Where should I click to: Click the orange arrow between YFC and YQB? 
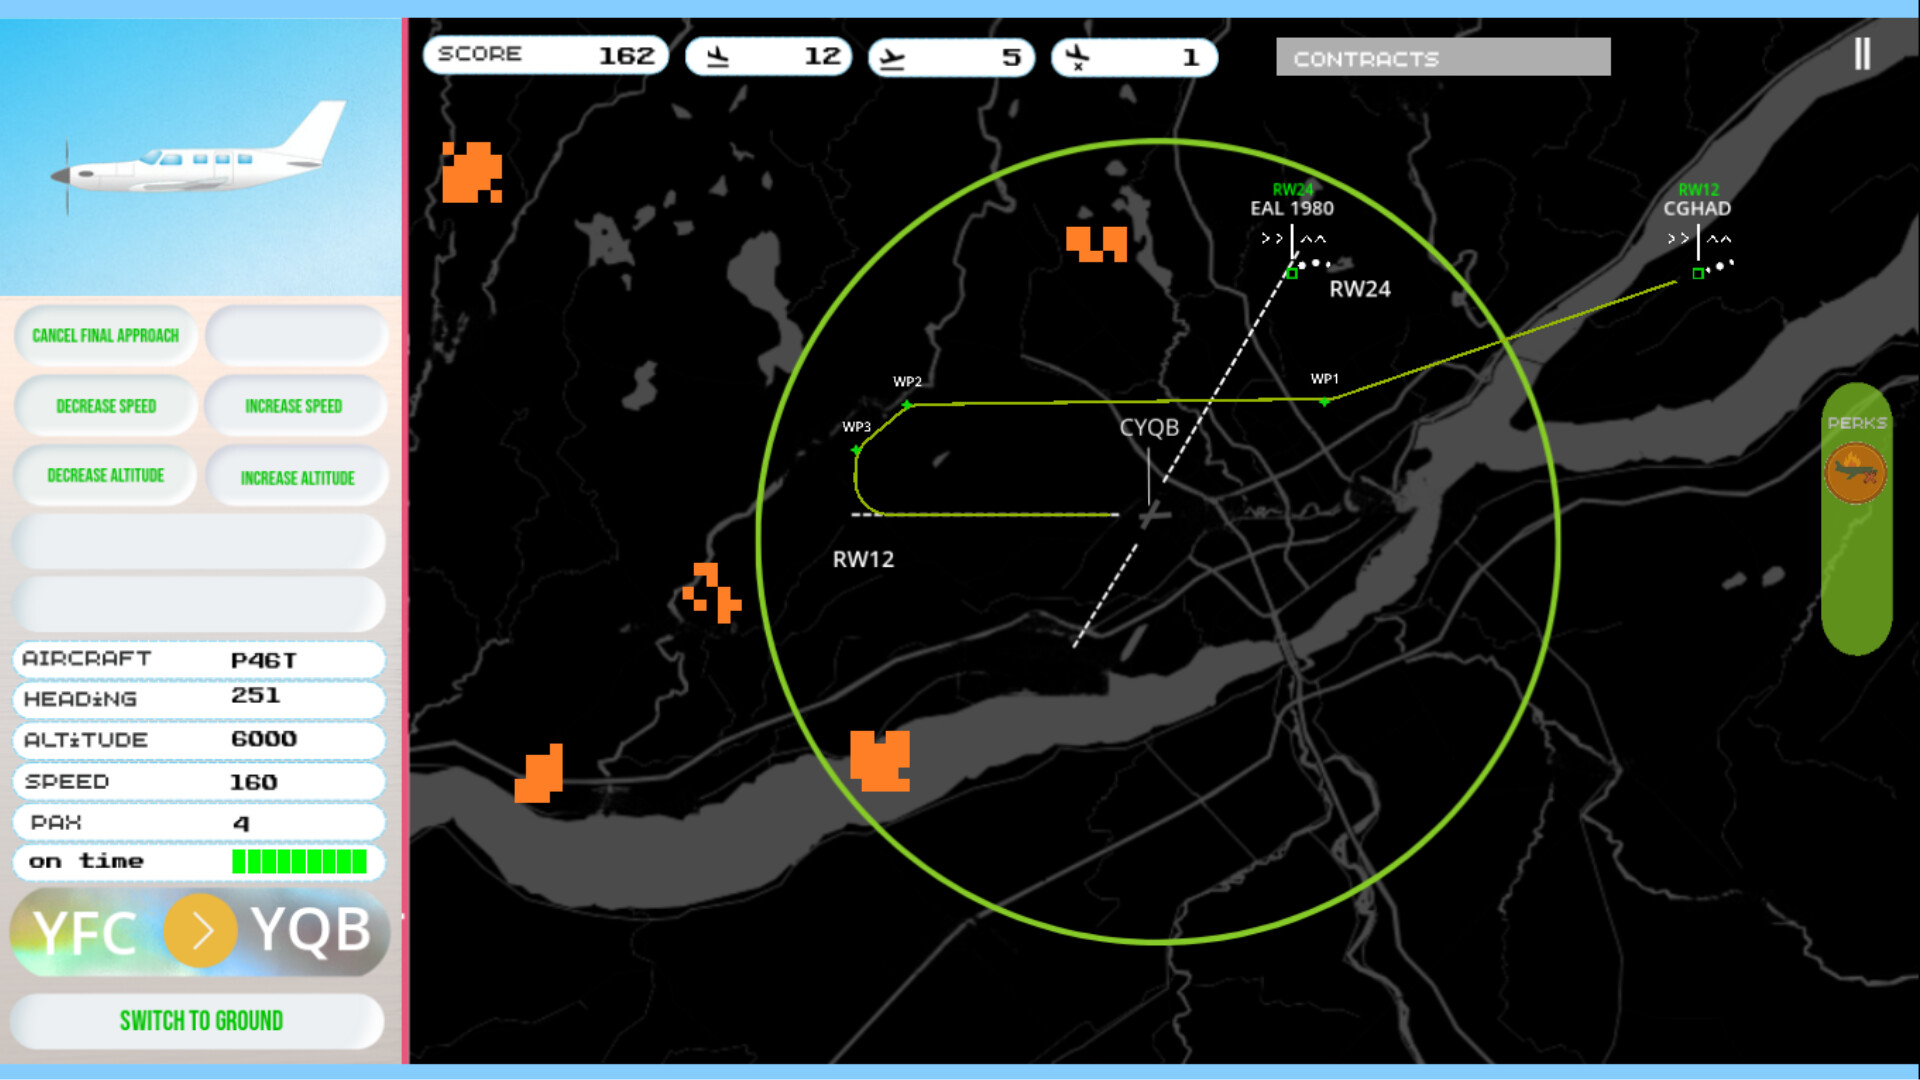coord(200,930)
